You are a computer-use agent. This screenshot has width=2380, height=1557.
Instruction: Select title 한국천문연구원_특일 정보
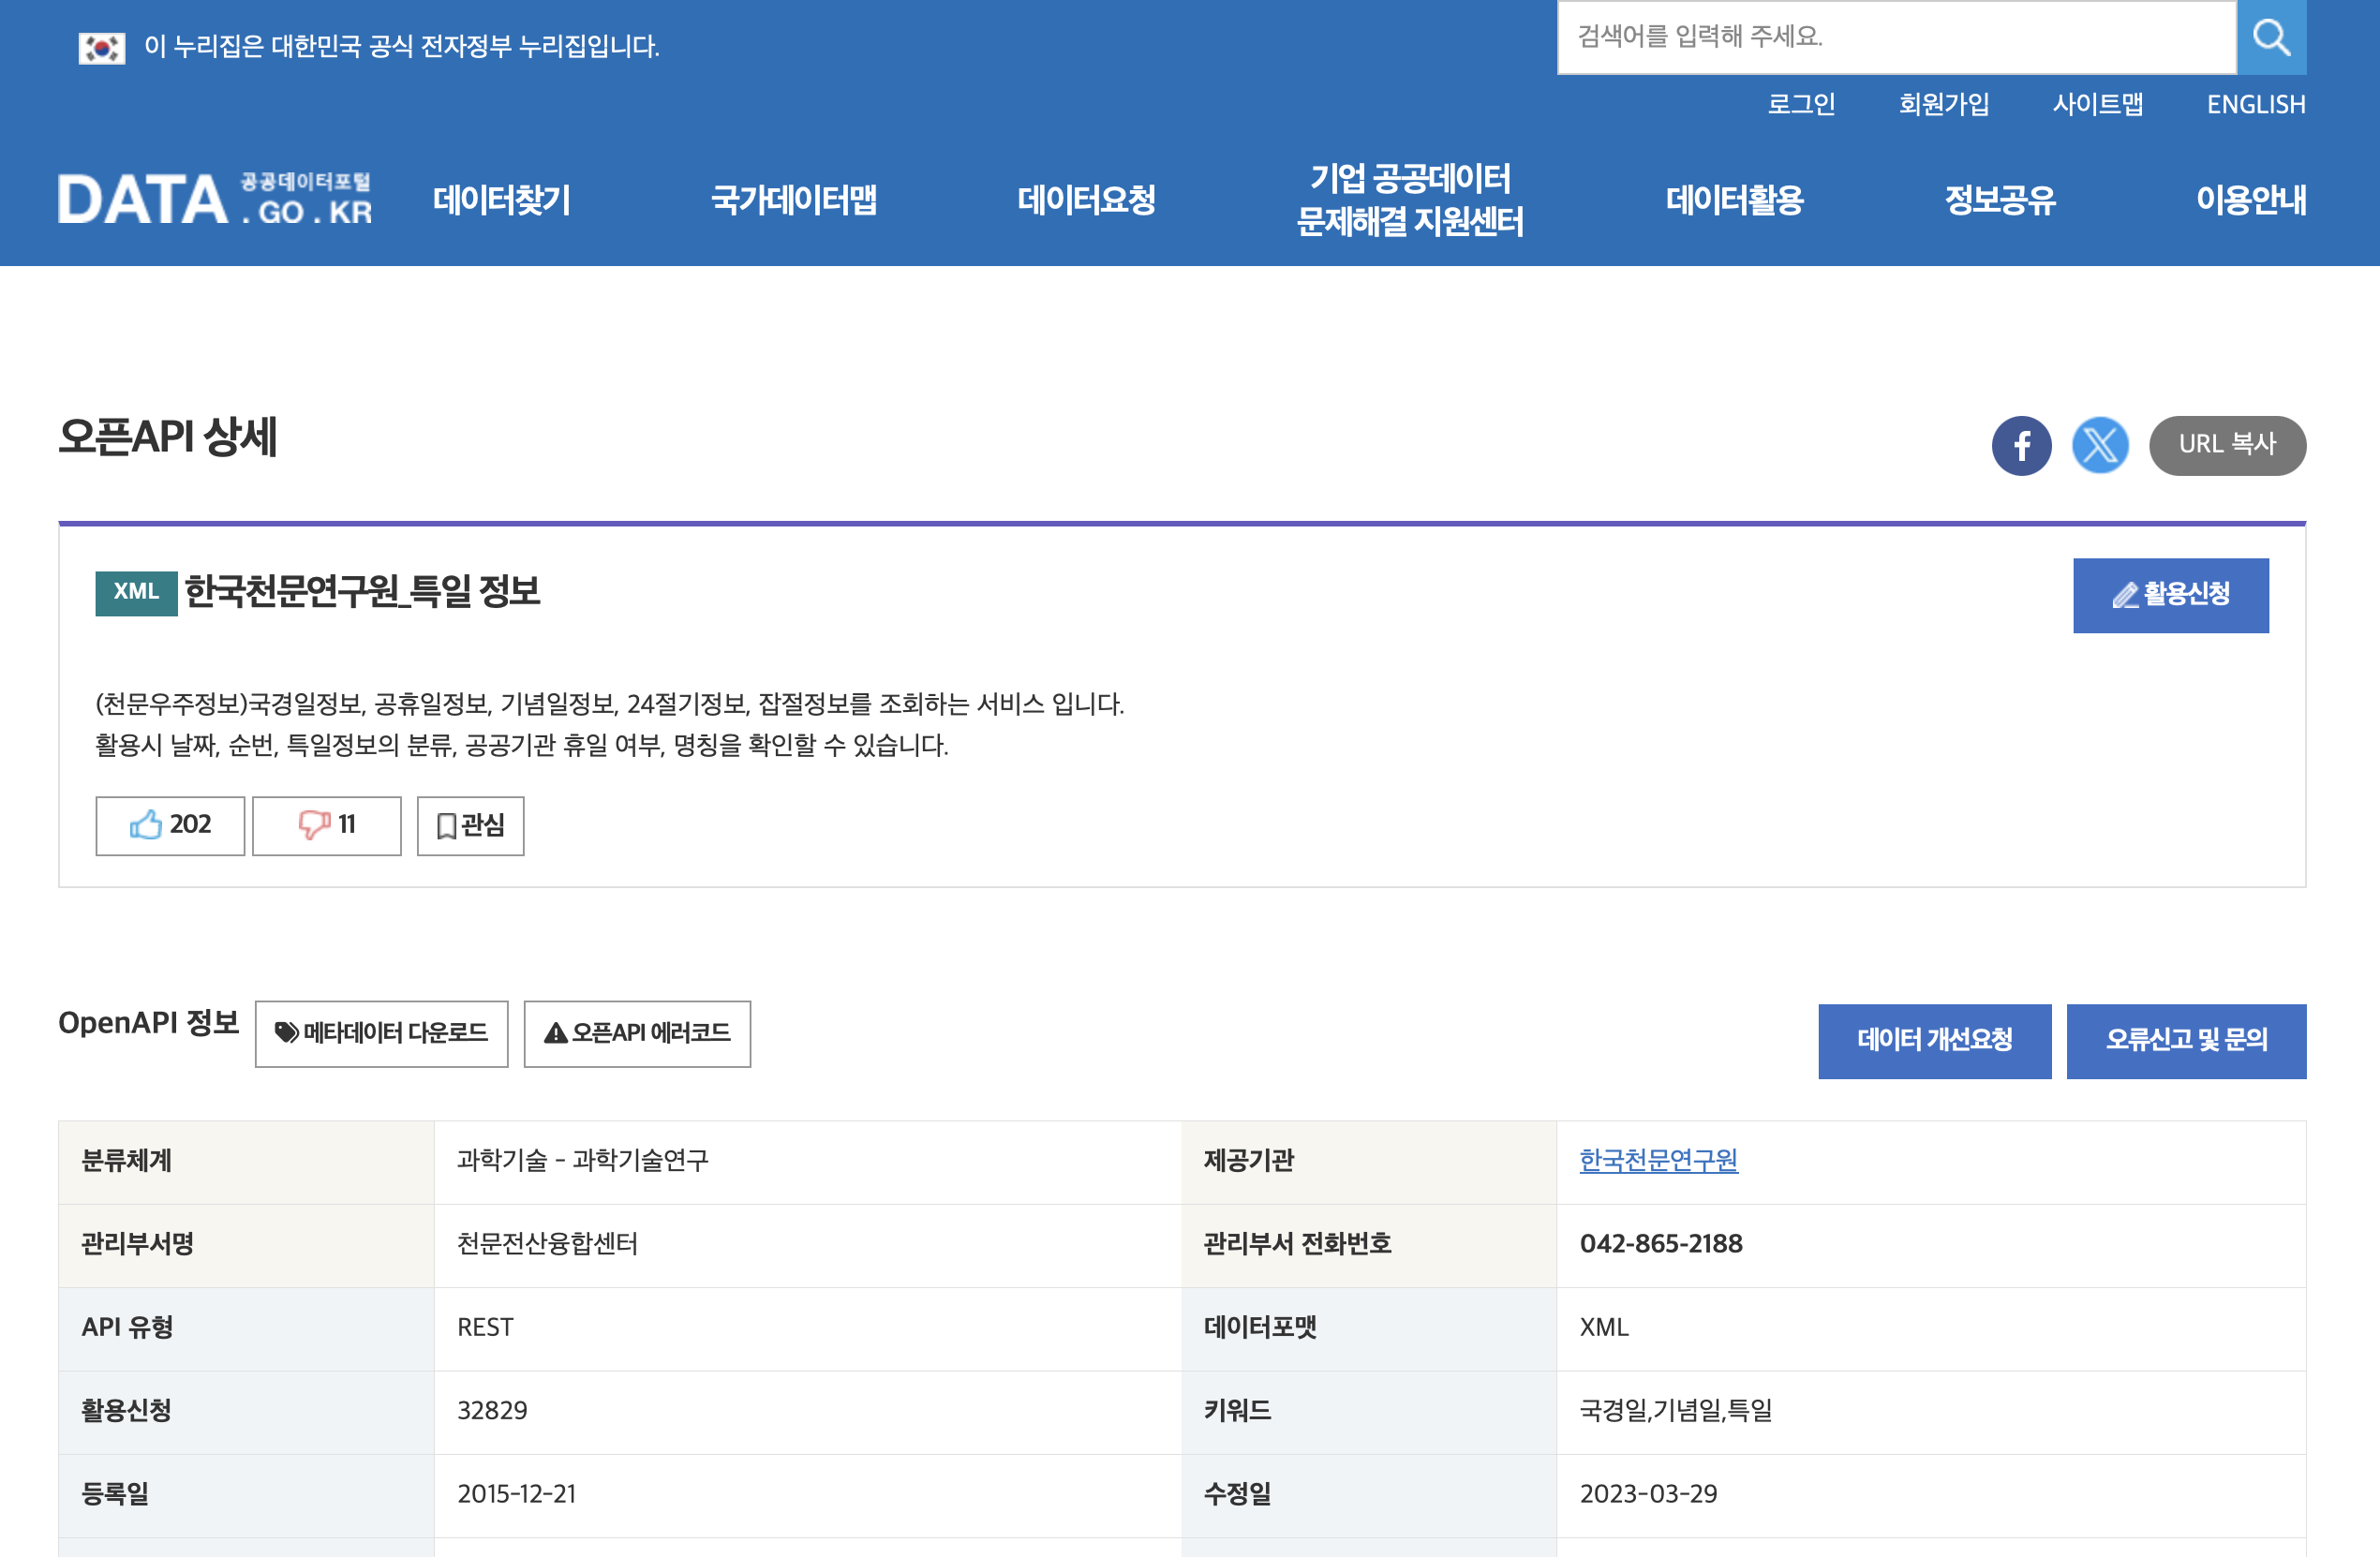362,591
